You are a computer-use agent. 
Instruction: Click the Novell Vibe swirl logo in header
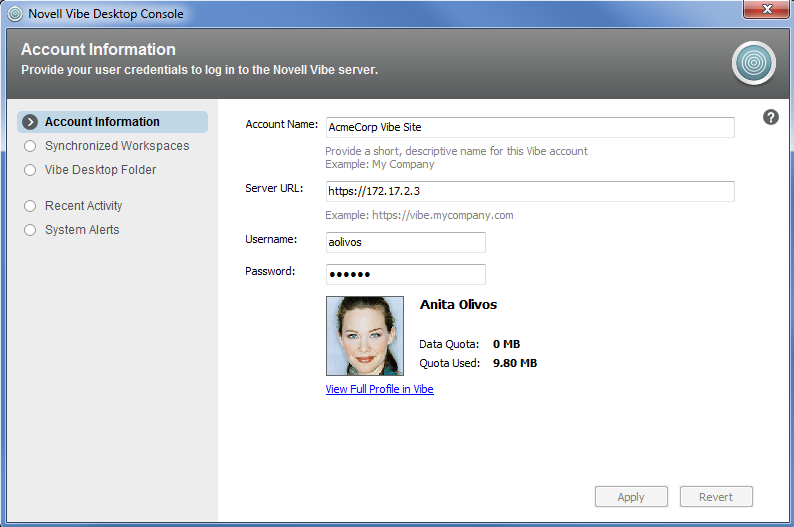tap(752, 63)
